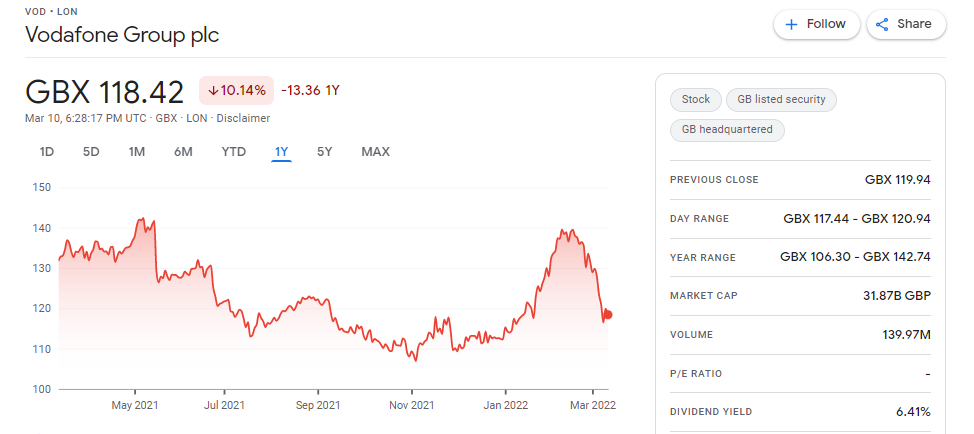
Task: Select the active 1Y range tab
Action: pos(281,151)
